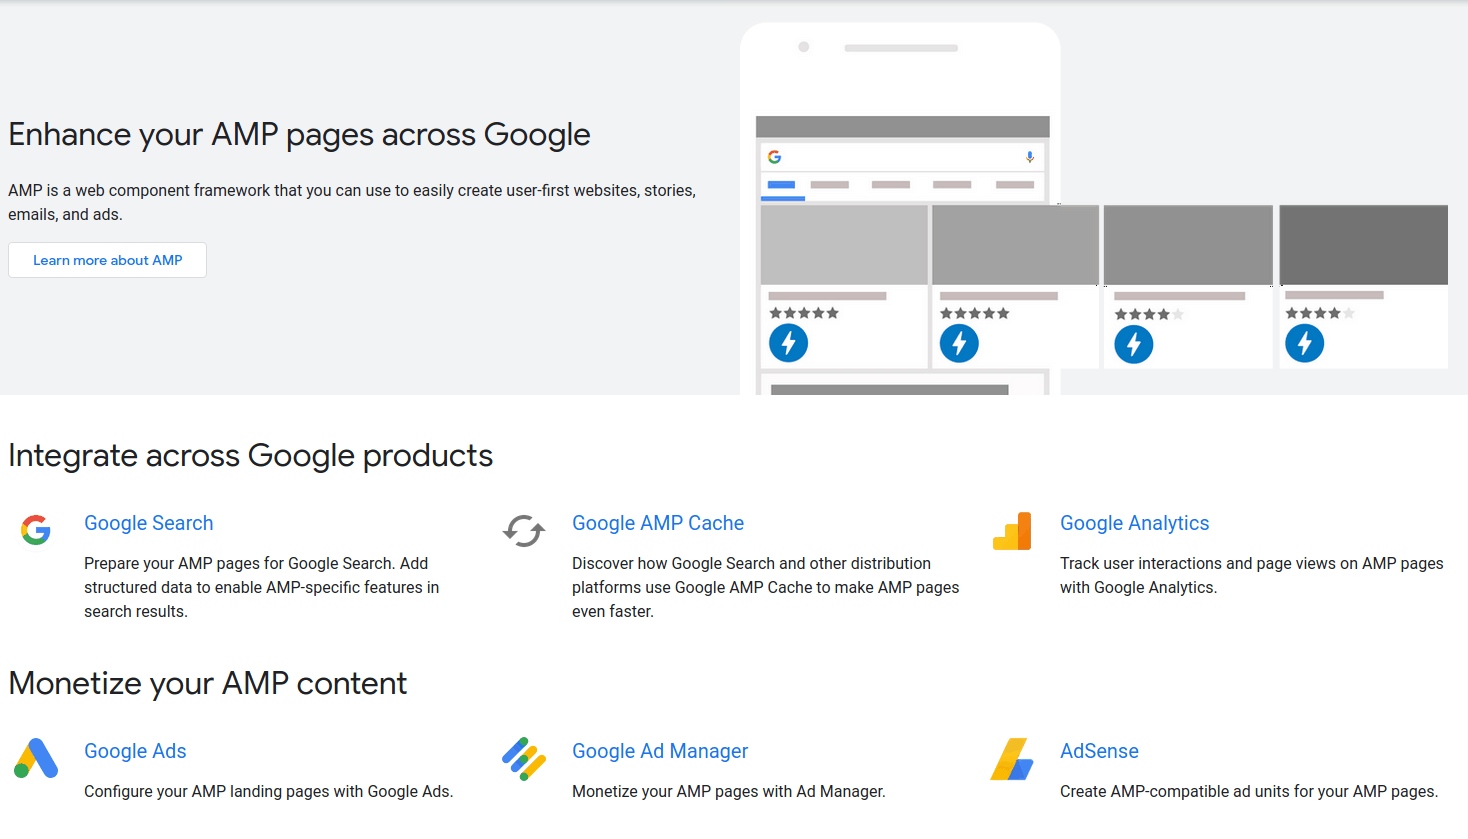Image resolution: width=1468 pixels, height=839 pixels.
Task: Select the active blue tab in the mockup
Action: 782,185
